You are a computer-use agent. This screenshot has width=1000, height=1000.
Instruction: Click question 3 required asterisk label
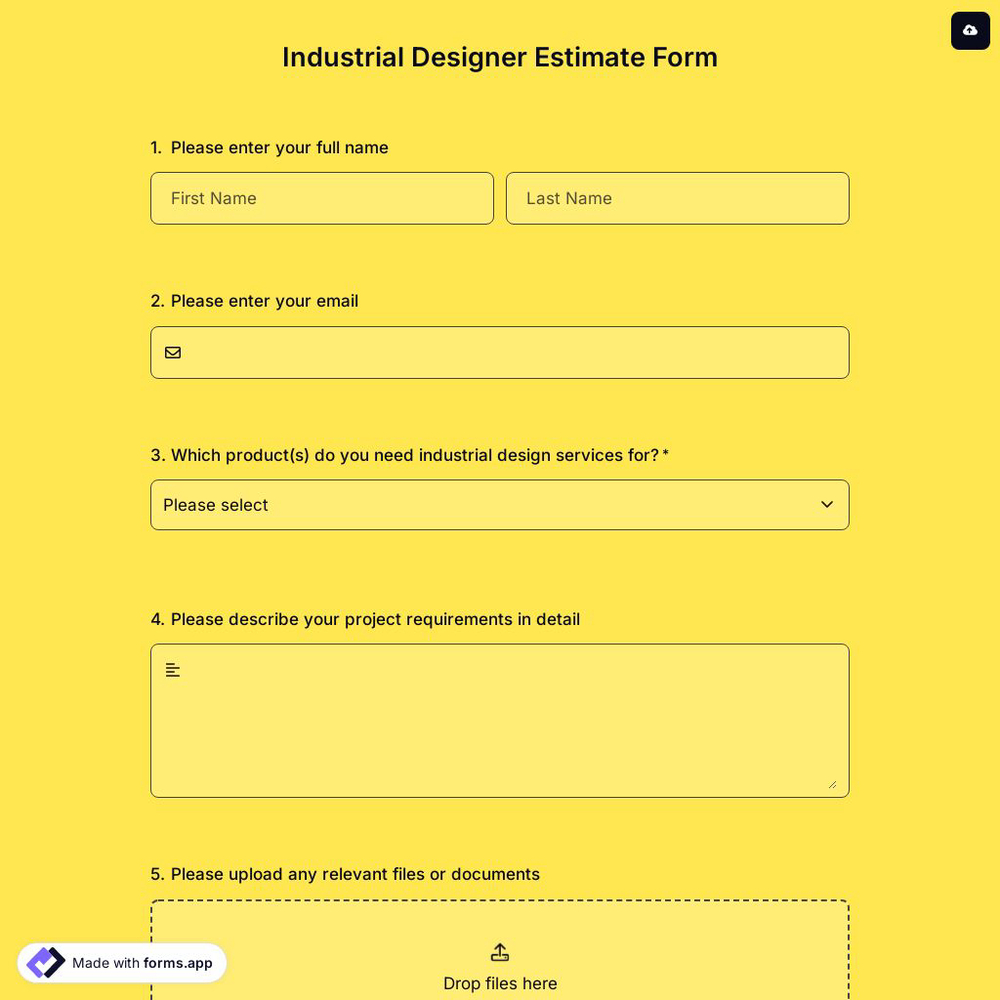click(666, 455)
